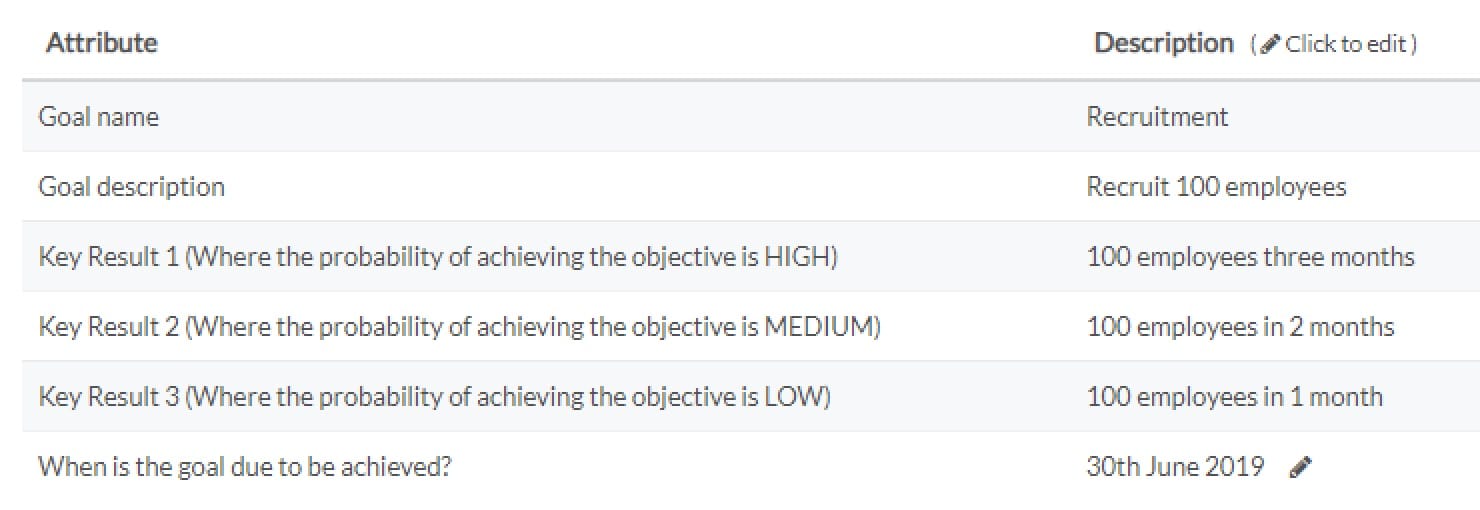This screenshot has width=1480, height=510.
Task: Click the pencil icon next to 30th June 2019
Action: tap(1300, 467)
